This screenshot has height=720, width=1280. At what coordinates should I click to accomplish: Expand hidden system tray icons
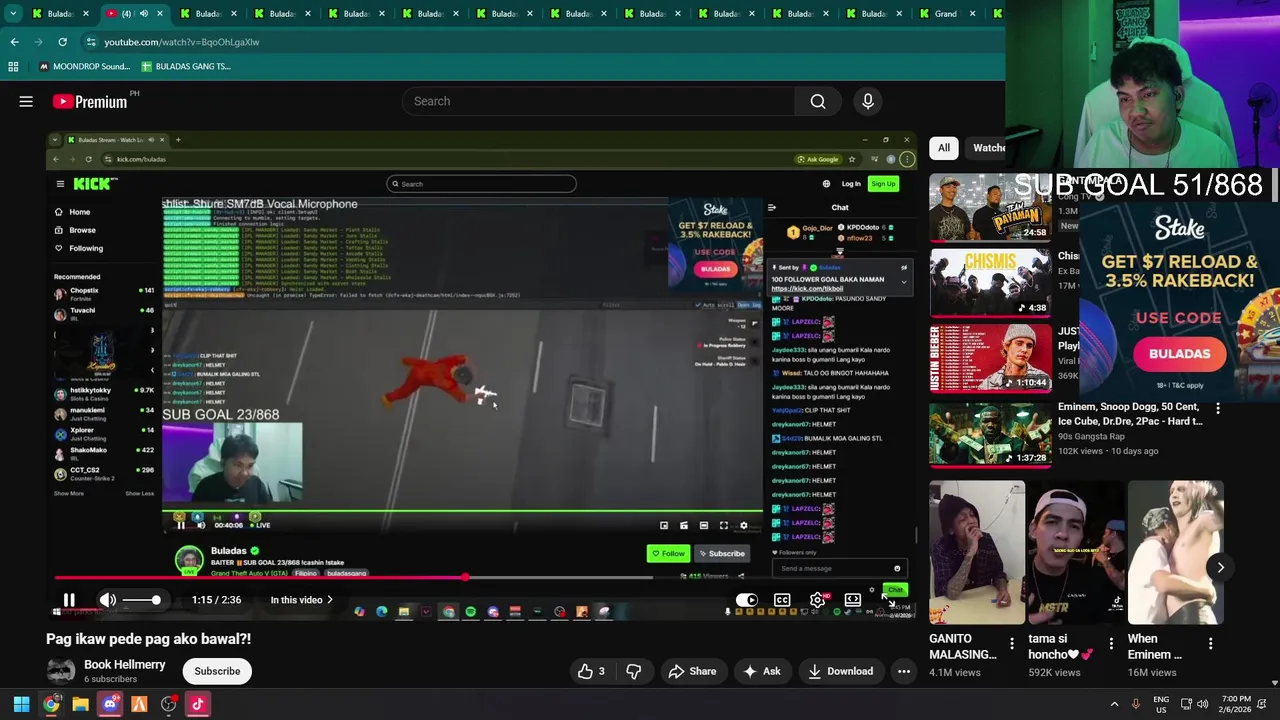tap(1114, 704)
